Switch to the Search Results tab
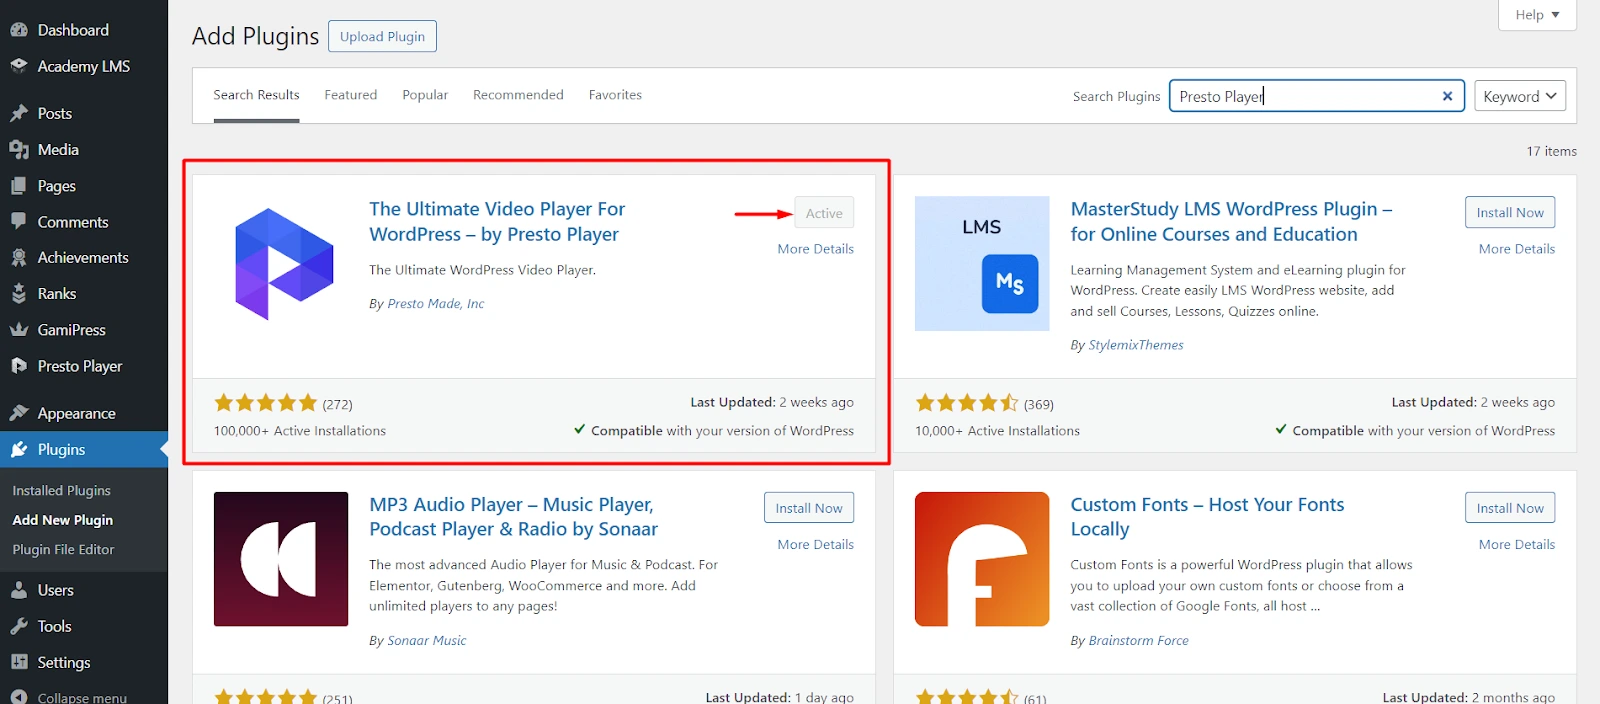This screenshot has width=1600, height=704. [x=256, y=95]
